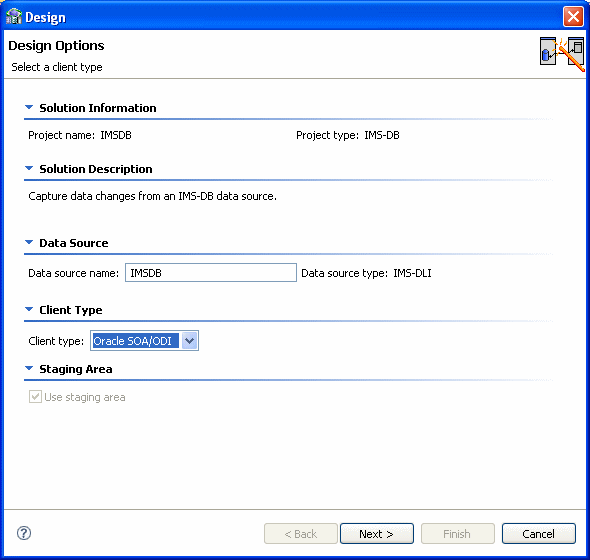Collapse the Data Source section
The width and height of the screenshot is (590, 560).
(29, 243)
